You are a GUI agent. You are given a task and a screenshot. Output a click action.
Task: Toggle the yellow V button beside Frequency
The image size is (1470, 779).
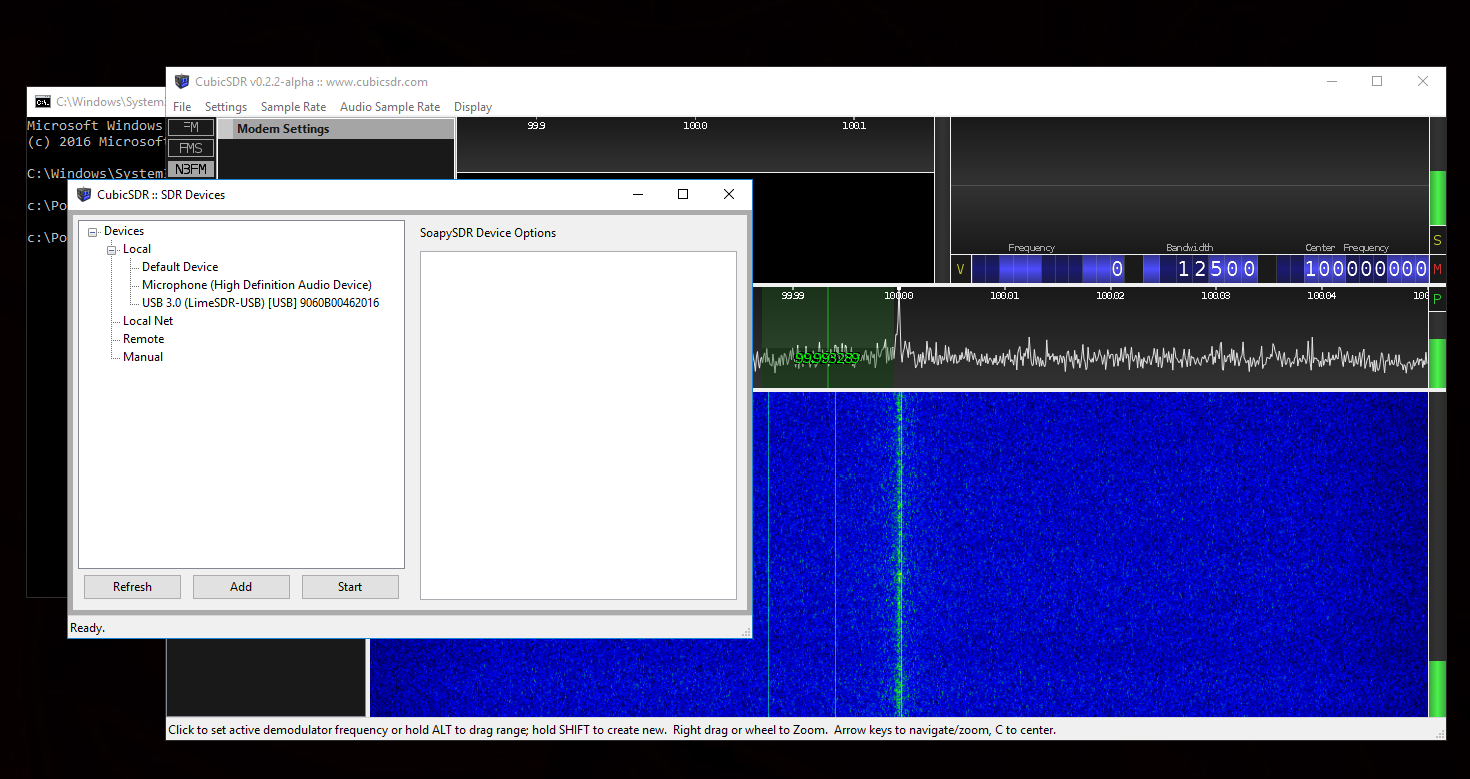click(x=960, y=269)
